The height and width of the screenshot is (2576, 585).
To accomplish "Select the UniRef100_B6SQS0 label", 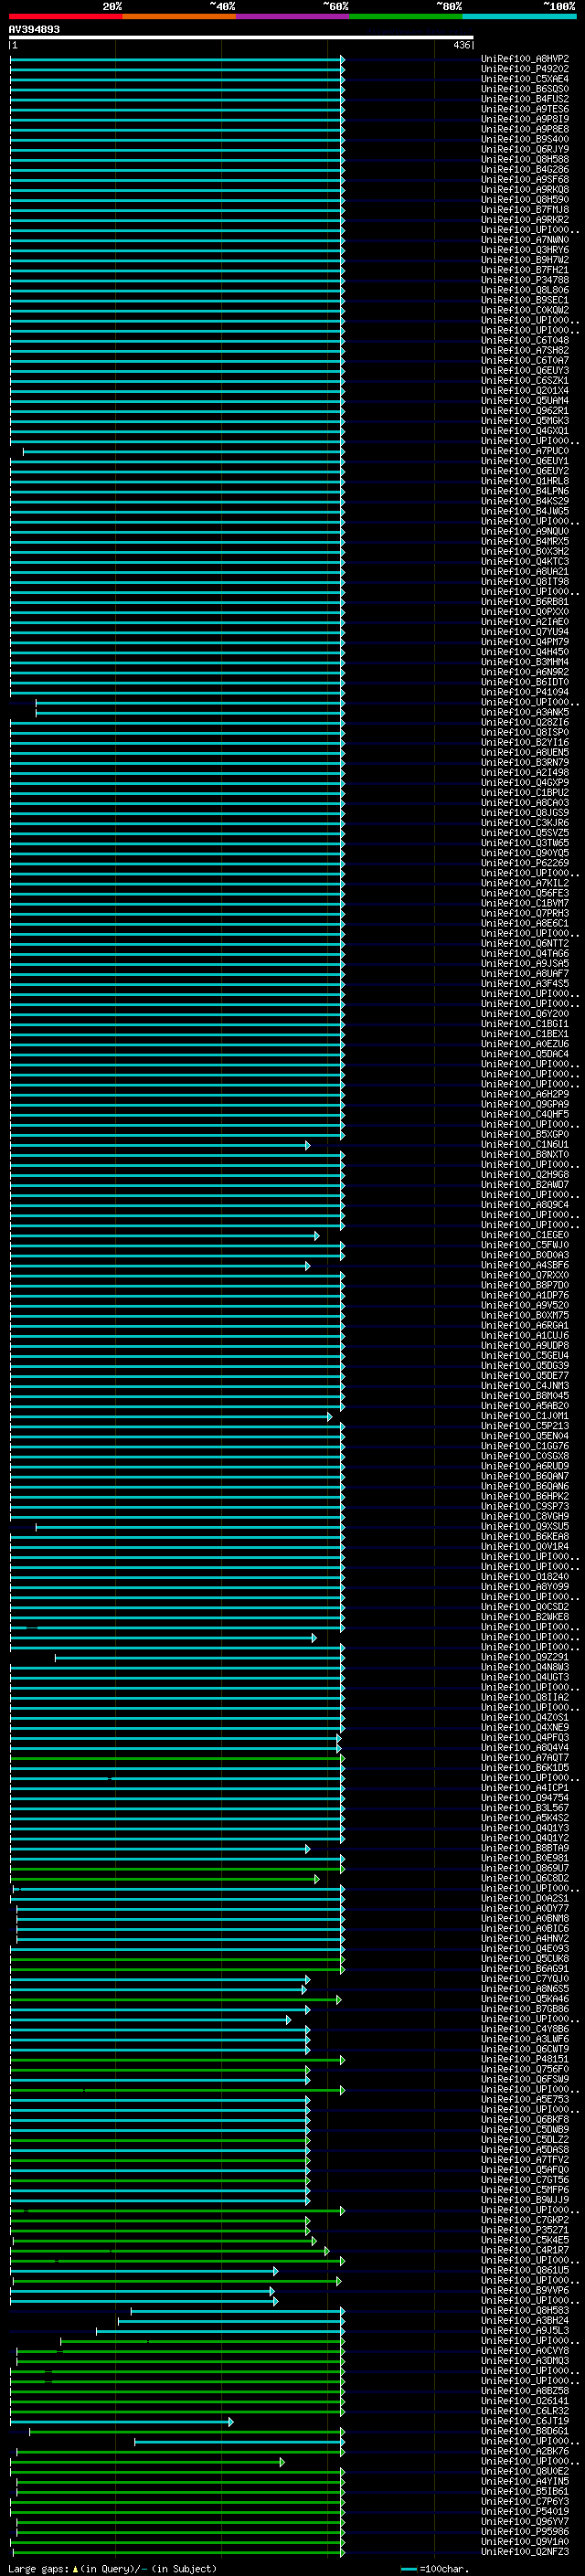I will pos(525,89).
